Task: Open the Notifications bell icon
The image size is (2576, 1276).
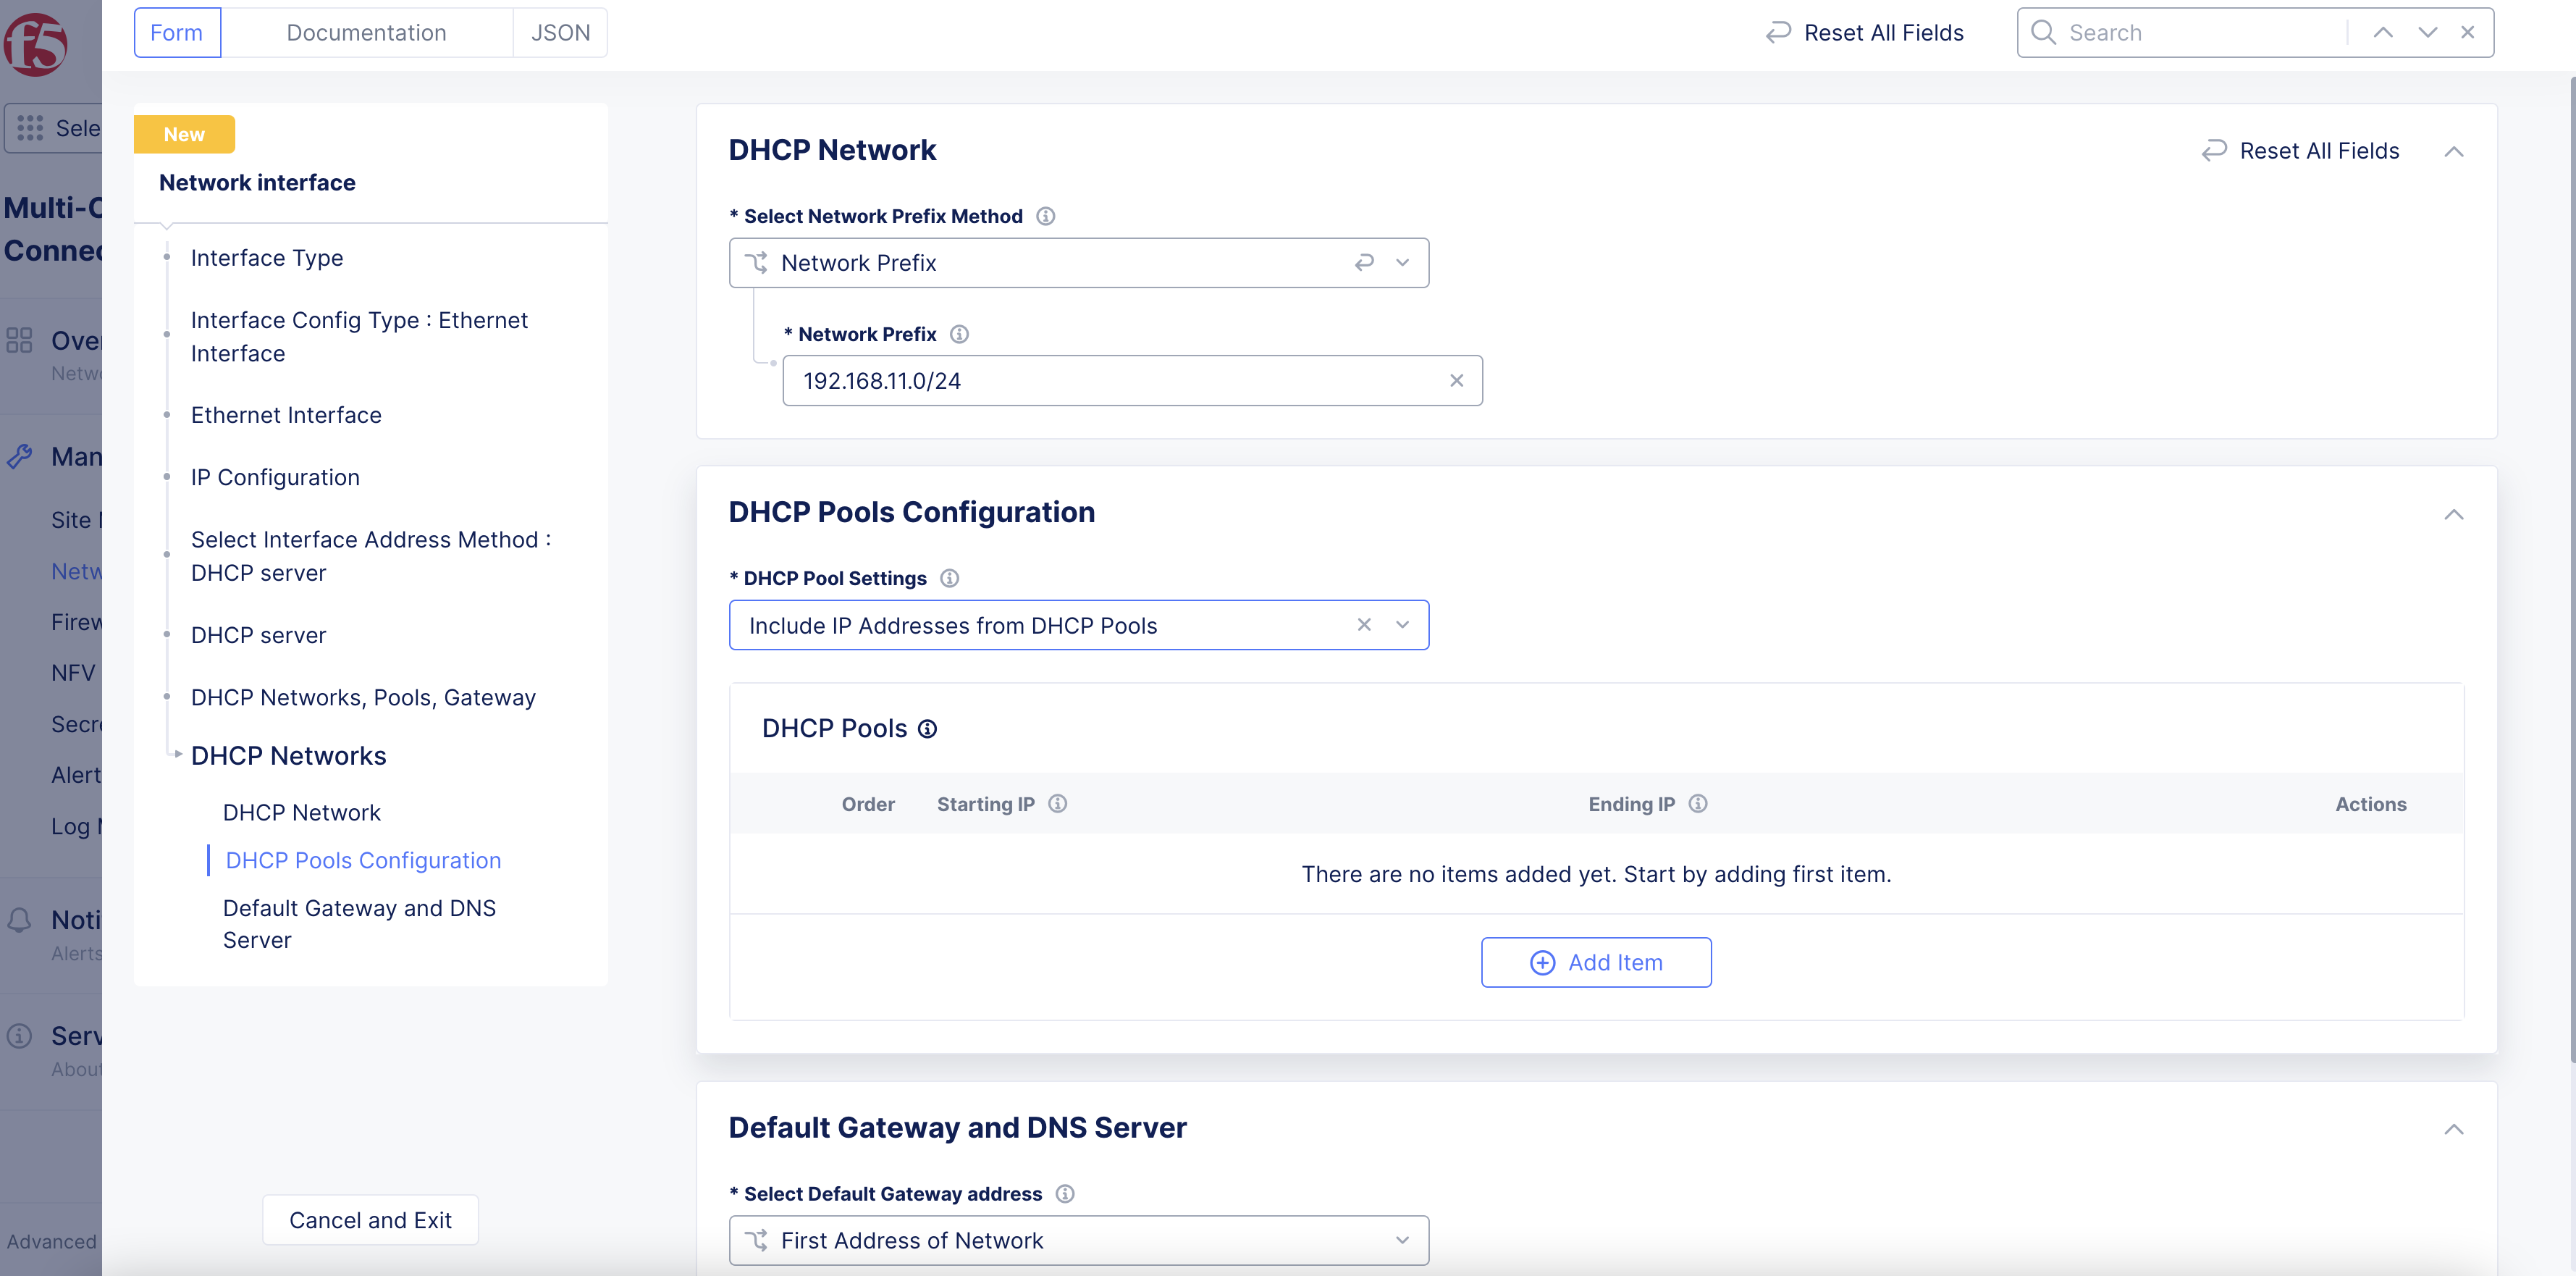Action: [19, 918]
